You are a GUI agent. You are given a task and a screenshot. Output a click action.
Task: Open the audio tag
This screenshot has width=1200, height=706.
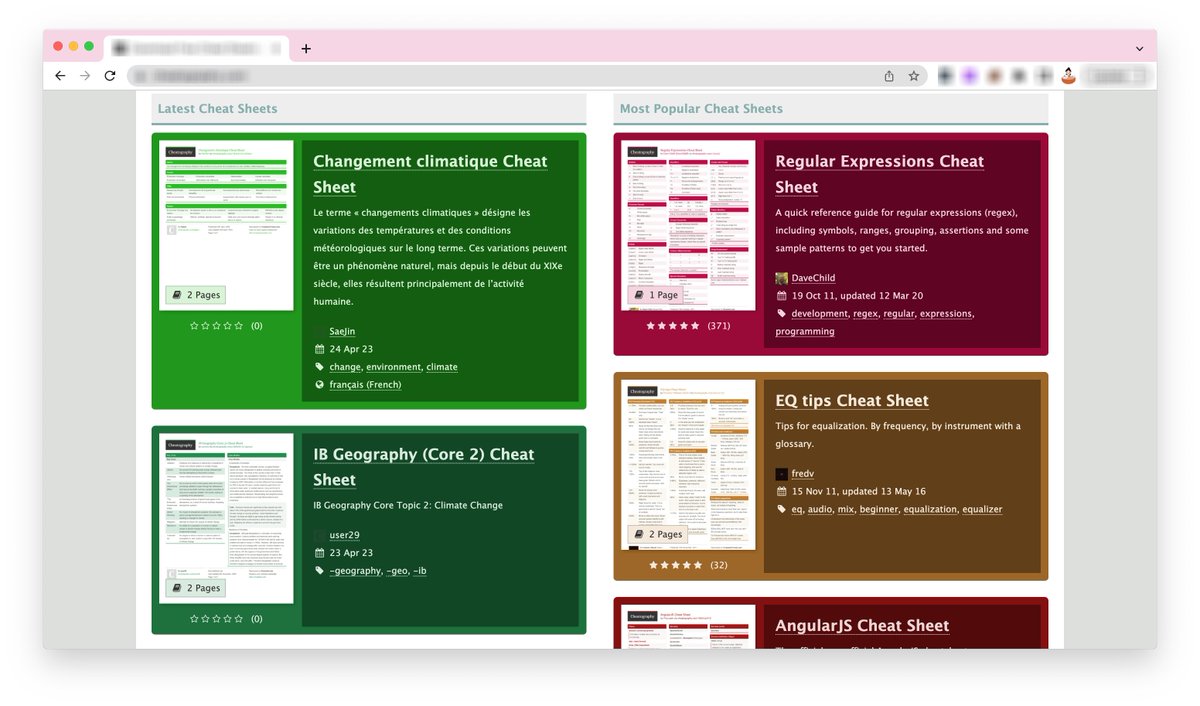(x=819, y=510)
